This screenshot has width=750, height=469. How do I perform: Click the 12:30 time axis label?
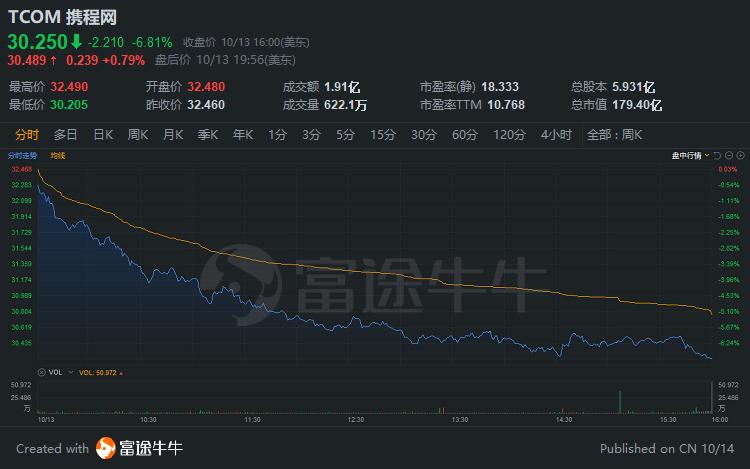click(356, 420)
